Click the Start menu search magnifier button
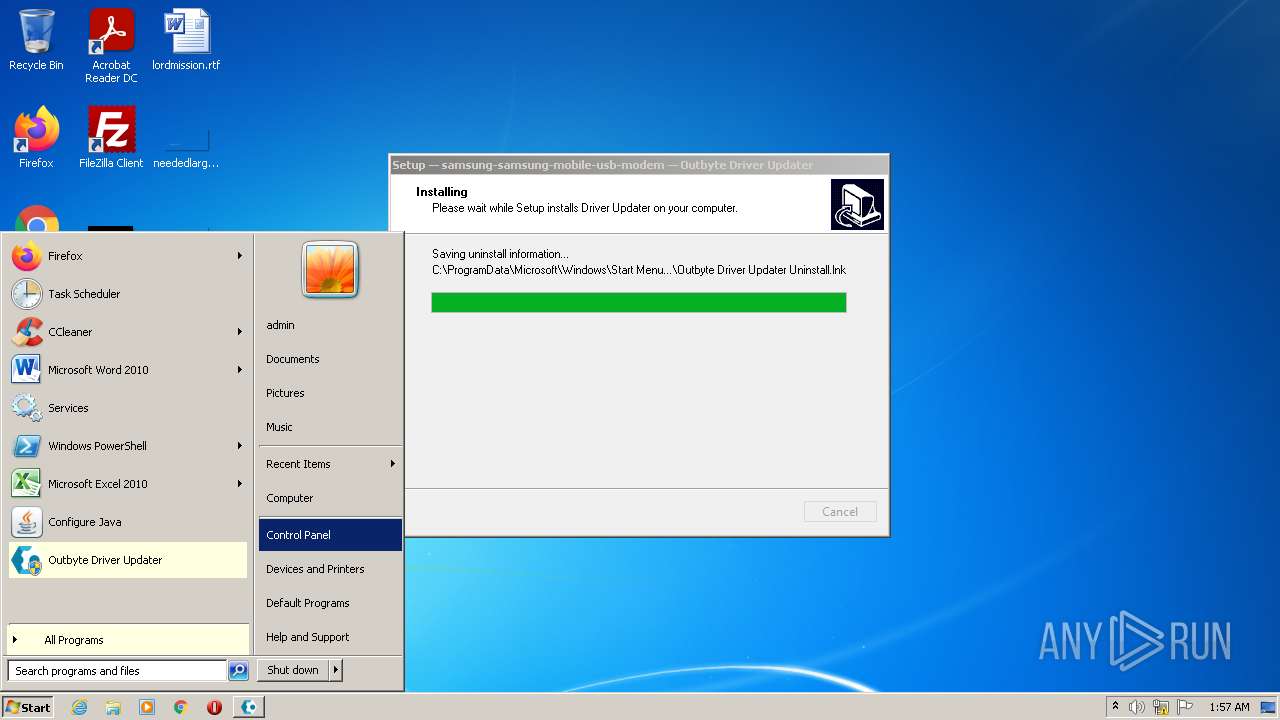 pos(238,671)
